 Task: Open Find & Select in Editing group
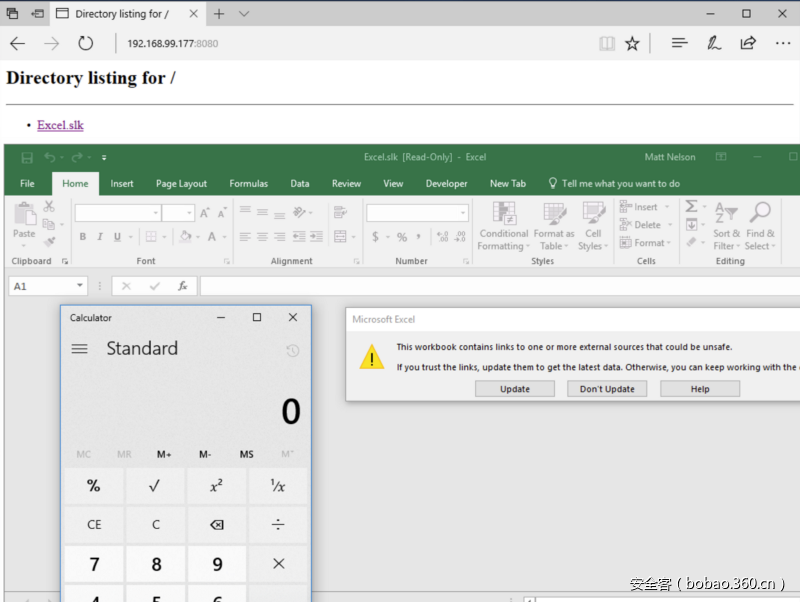tap(759, 226)
